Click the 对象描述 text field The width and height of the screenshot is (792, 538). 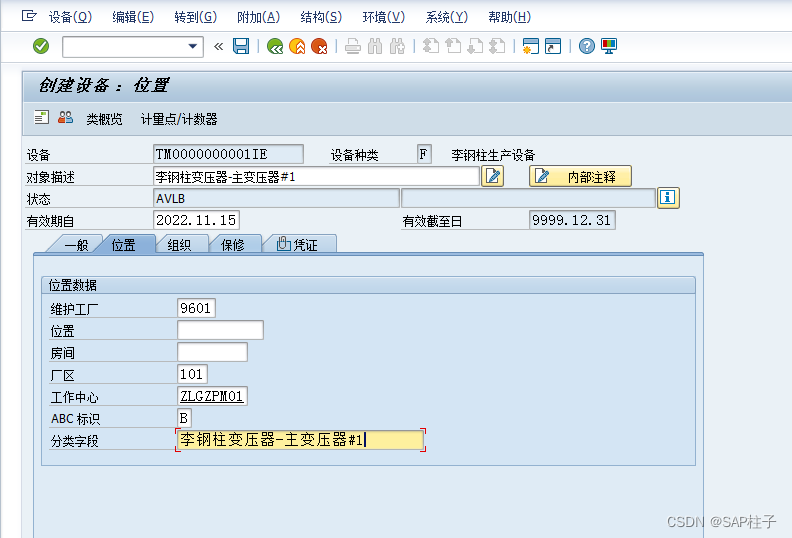click(x=316, y=176)
